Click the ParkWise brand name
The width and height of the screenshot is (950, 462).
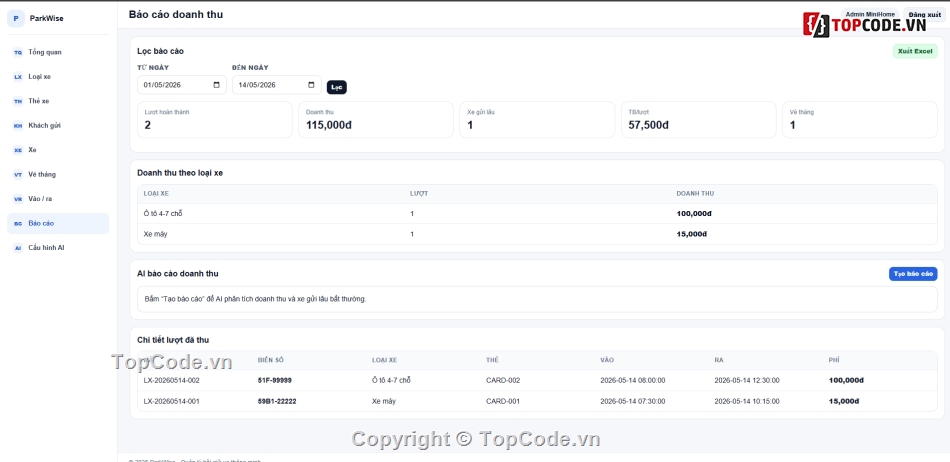coord(47,18)
